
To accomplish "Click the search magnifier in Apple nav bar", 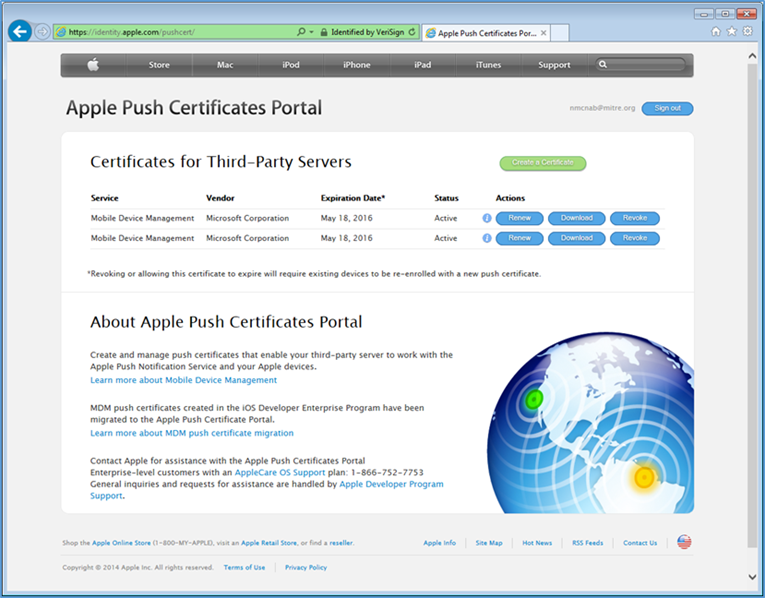I will coord(603,64).
